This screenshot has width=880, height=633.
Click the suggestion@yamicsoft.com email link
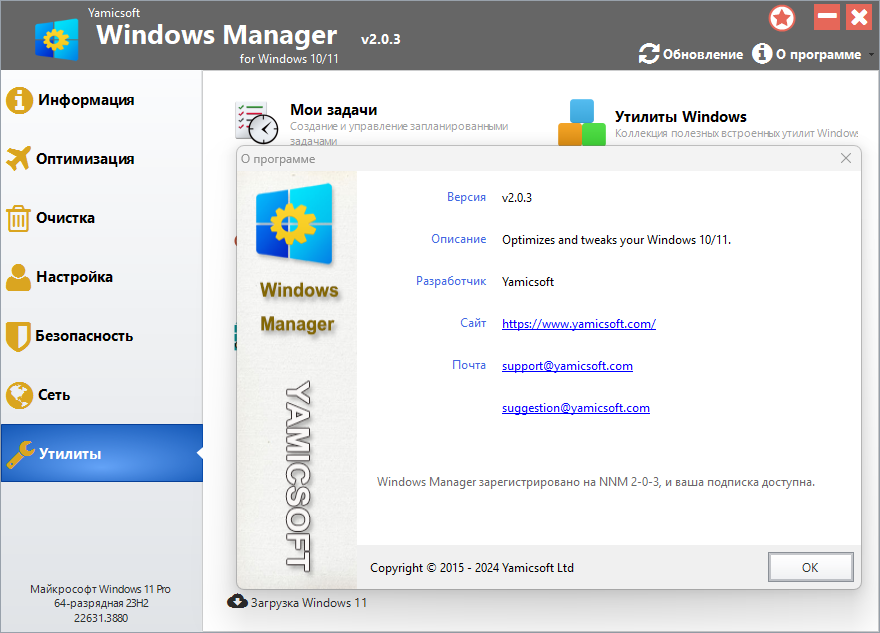pyautogui.click(x=576, y=408)
